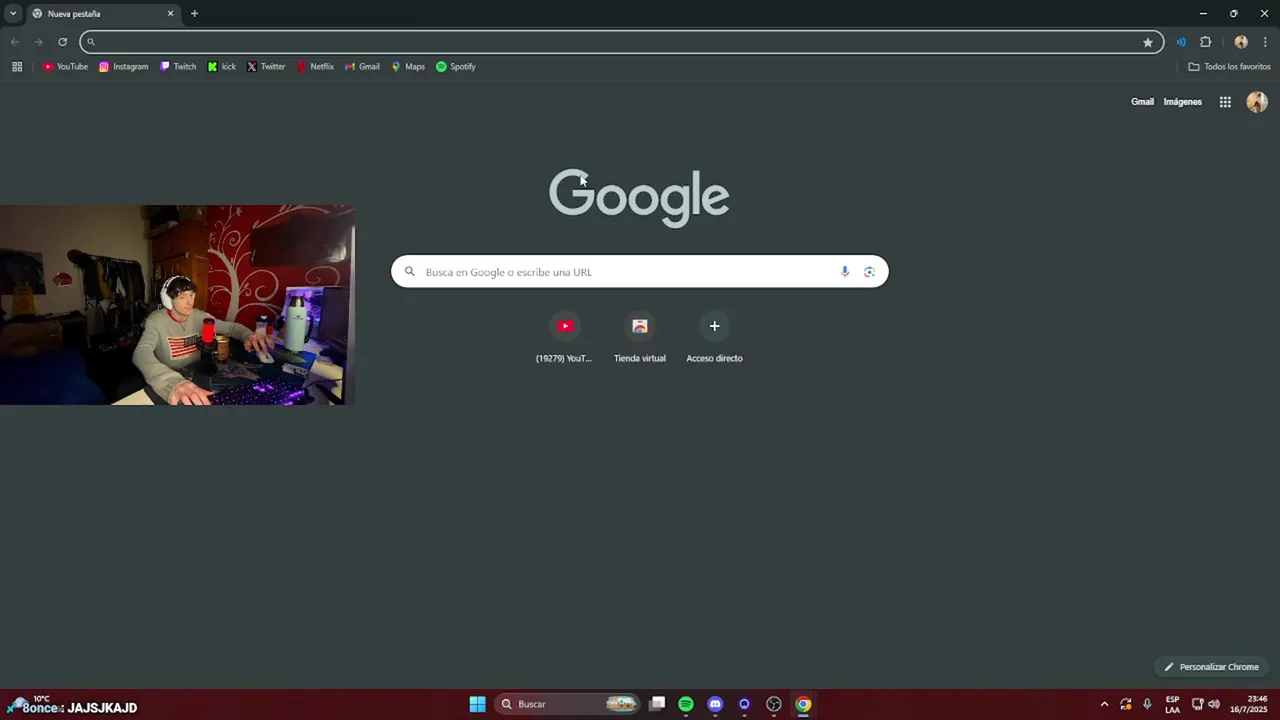Open the Windows Start menu

tap(478, 704)
